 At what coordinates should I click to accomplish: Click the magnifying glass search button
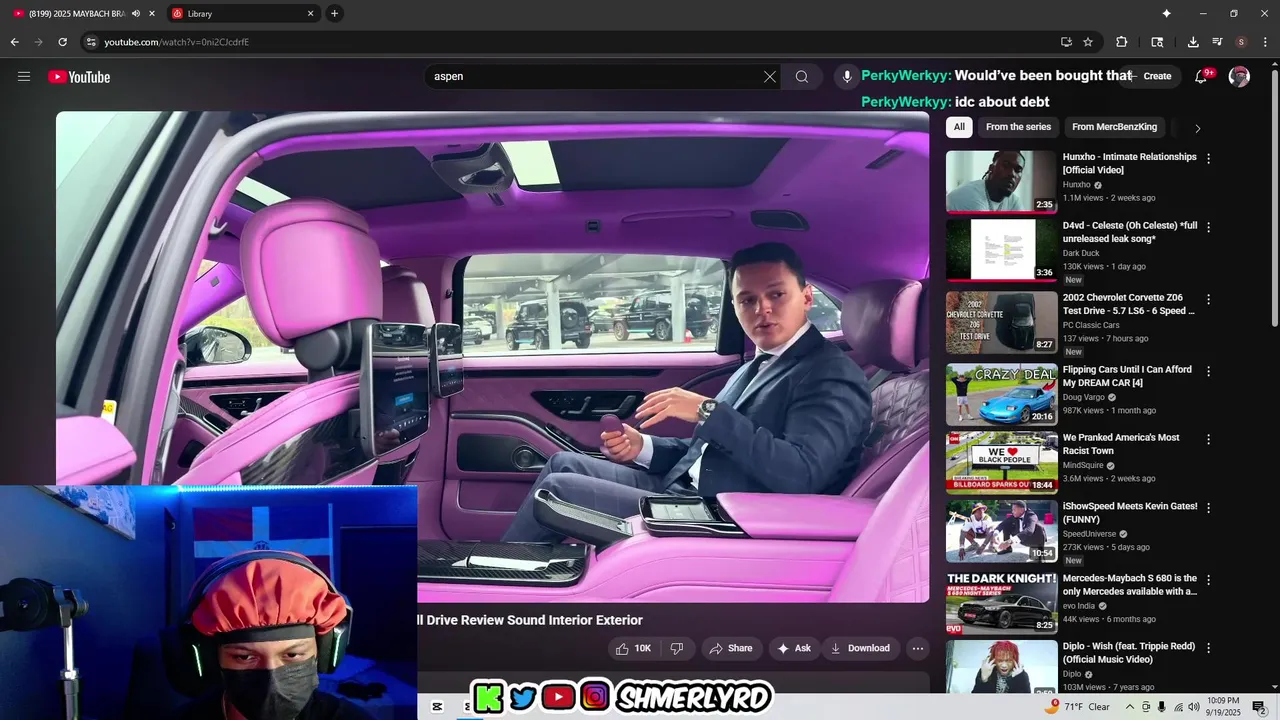click(x=802, y=77)
